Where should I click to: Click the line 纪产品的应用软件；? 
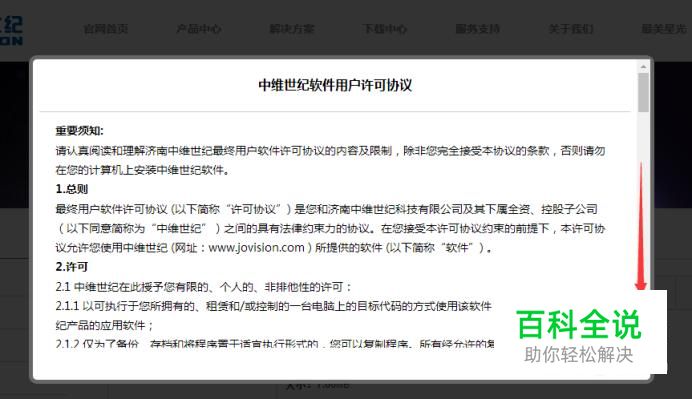[105, 325]
